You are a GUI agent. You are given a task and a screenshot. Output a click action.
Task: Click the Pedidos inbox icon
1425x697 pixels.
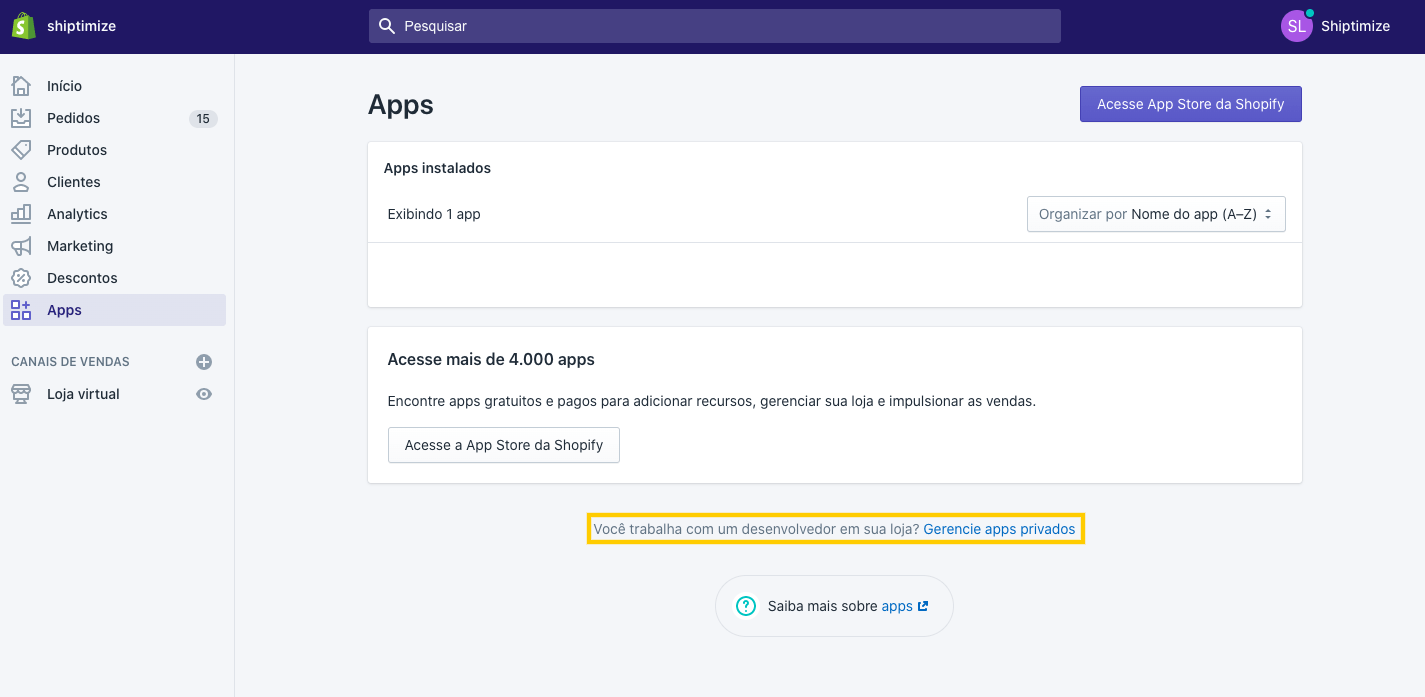(21, 118)
